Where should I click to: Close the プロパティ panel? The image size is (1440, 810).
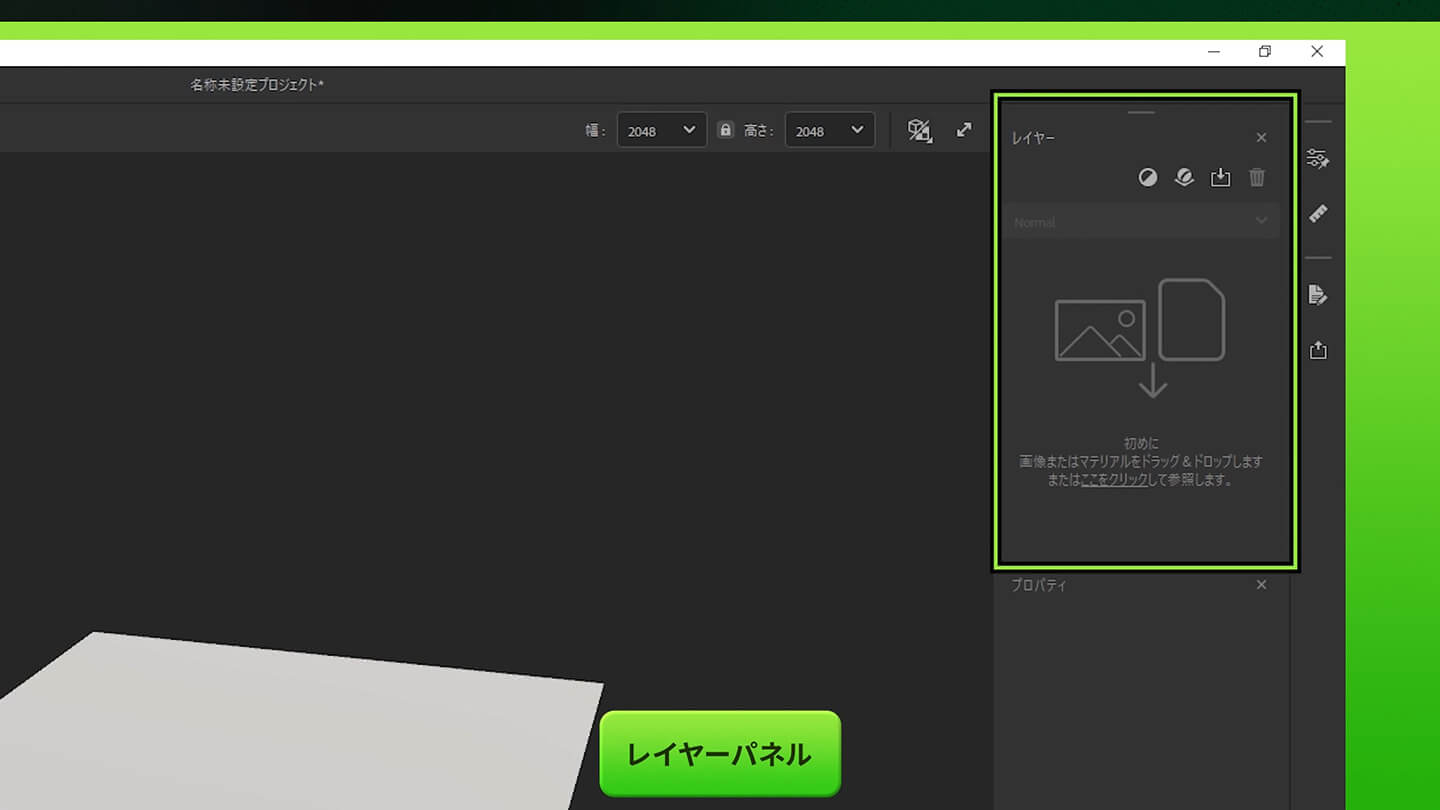[1261, 585]
